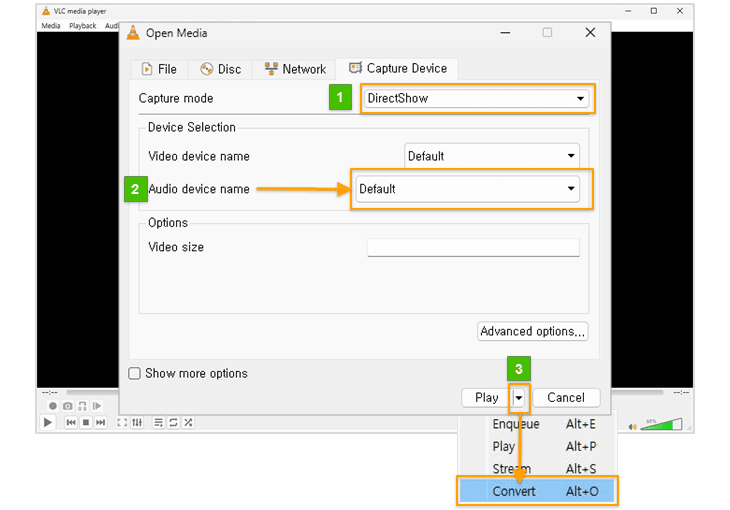Enable random shuffle playback icon
730x510 pixels.
tap(188, 423)
